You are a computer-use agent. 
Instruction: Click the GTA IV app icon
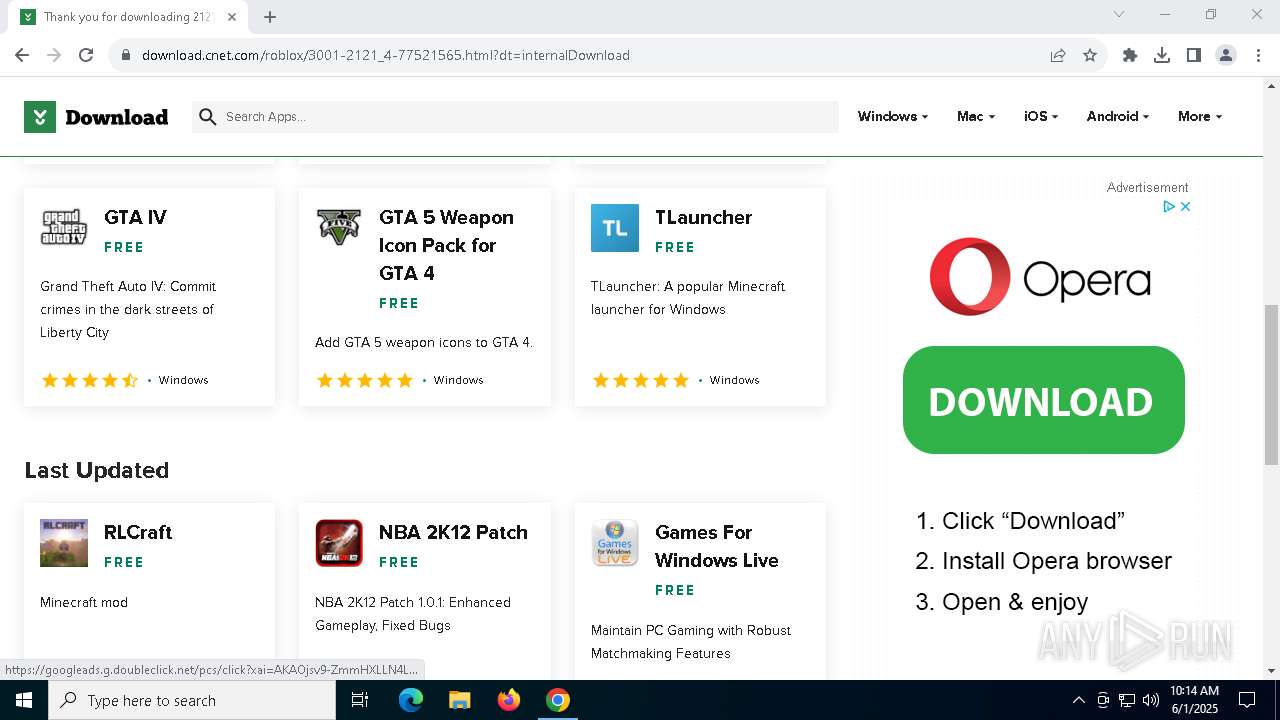64,228
